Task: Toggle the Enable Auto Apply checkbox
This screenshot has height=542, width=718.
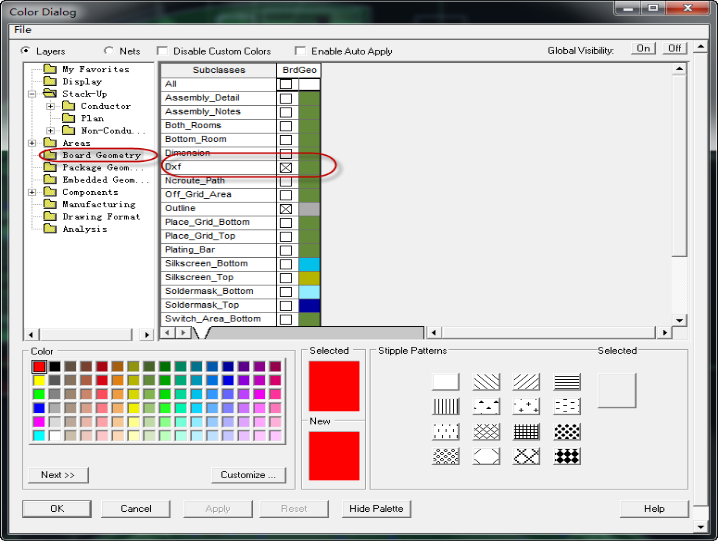Action: [300, 51]
